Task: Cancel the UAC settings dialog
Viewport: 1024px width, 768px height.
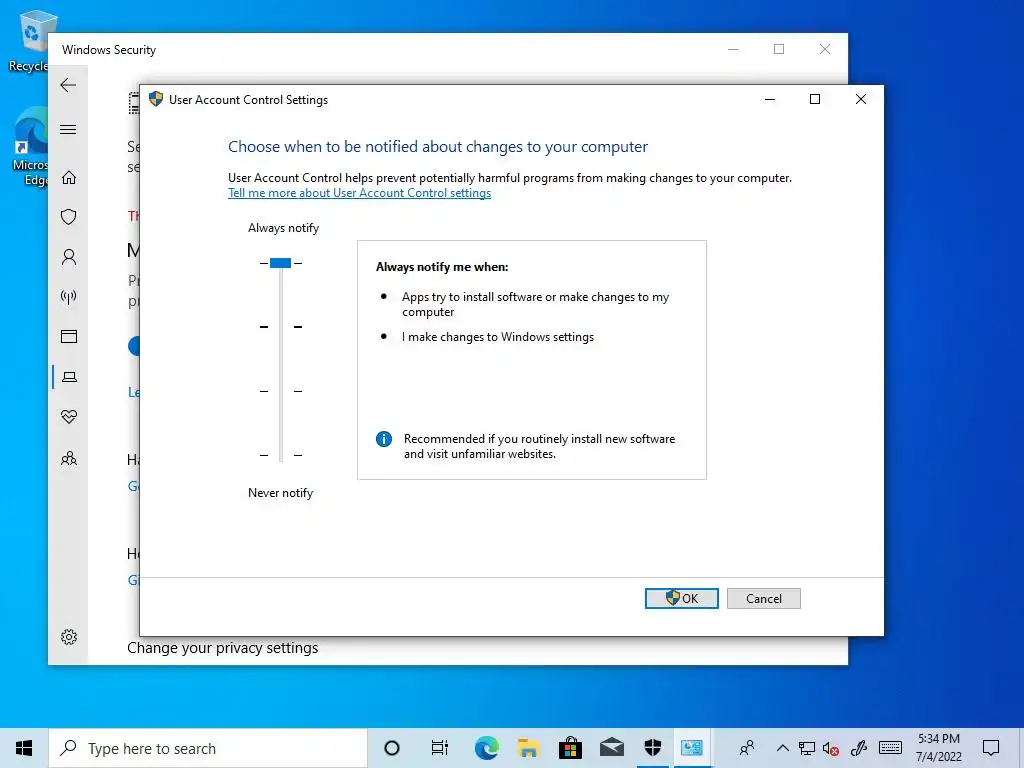Action: [x=763, y=599]
